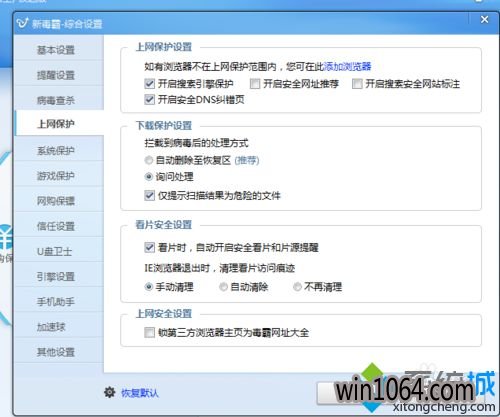Open 网购保镖 settings tab
This screenshot has width=500, height=417.
[x=59, y=201]
